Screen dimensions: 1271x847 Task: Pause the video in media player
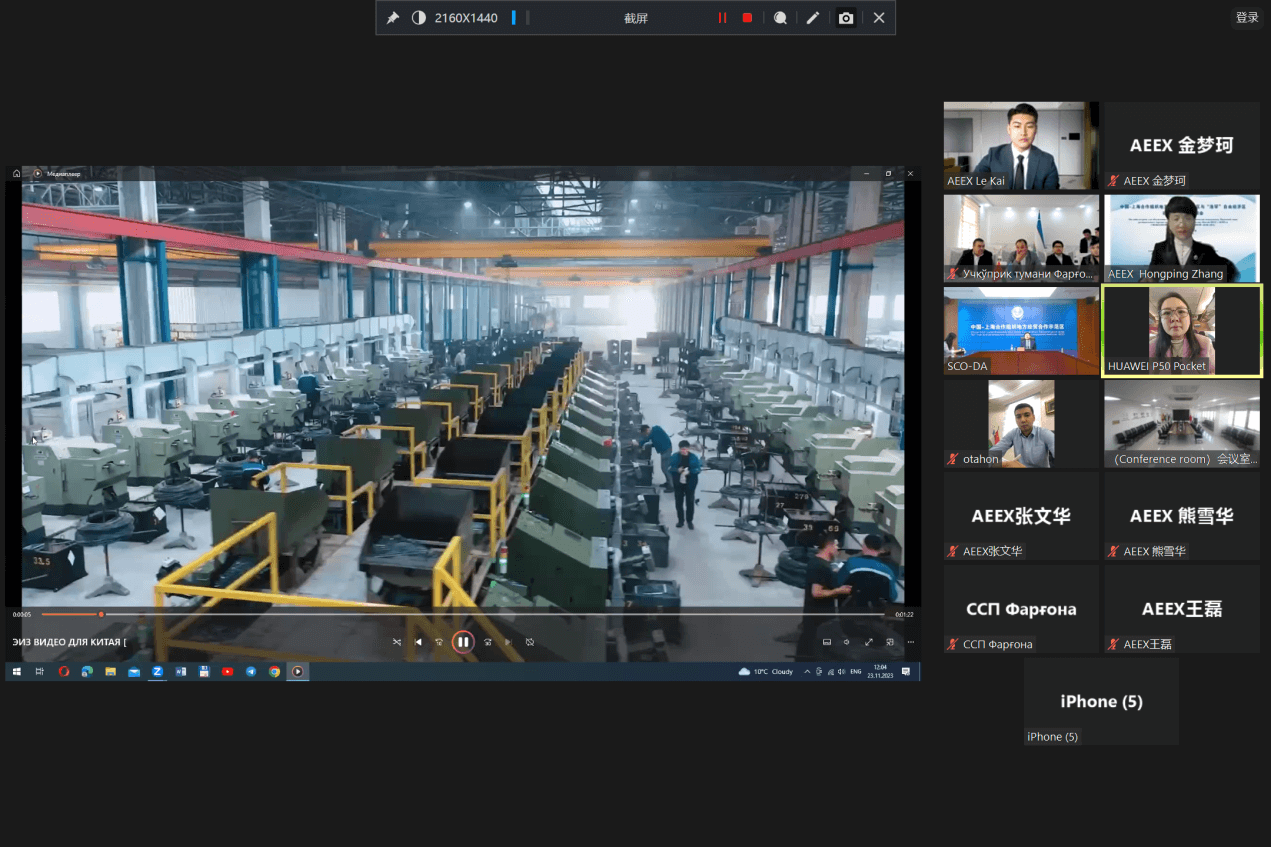pos(463,642)
